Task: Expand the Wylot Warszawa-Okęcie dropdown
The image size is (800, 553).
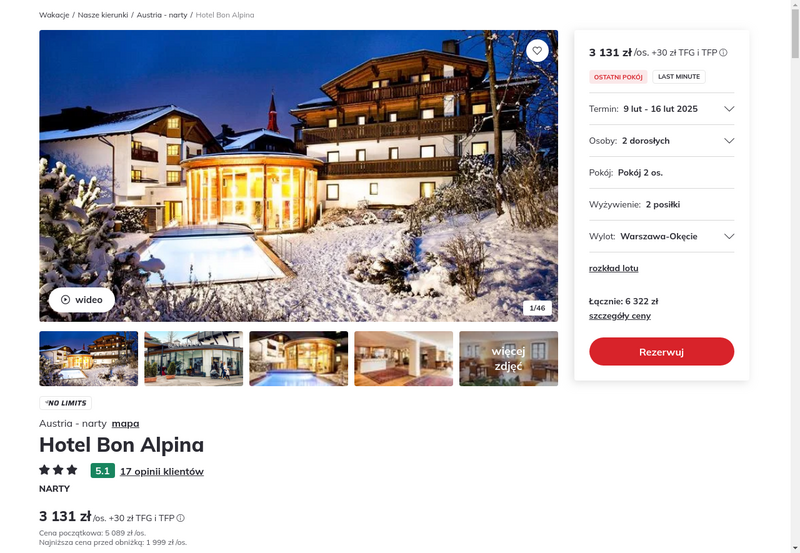Action: 661,236
